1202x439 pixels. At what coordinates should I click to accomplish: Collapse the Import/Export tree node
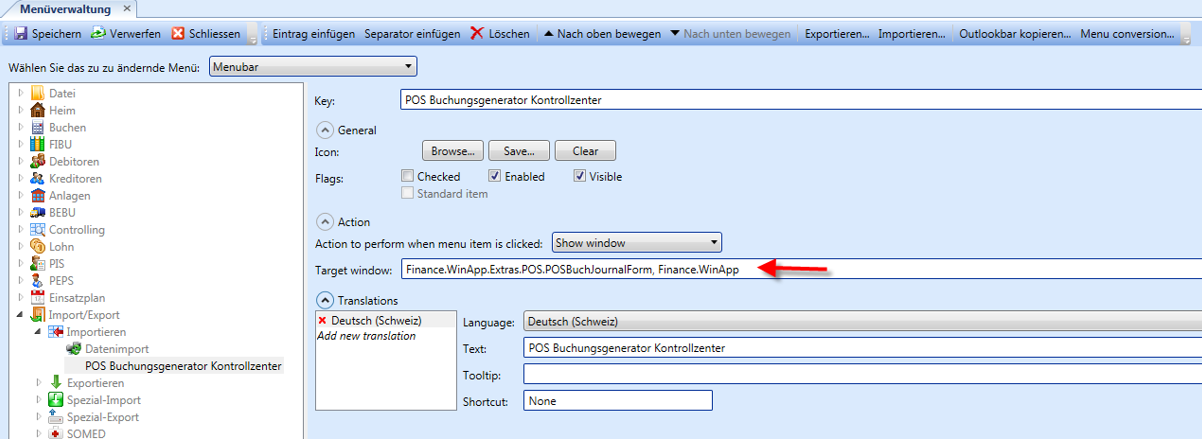tap(21, 314)
